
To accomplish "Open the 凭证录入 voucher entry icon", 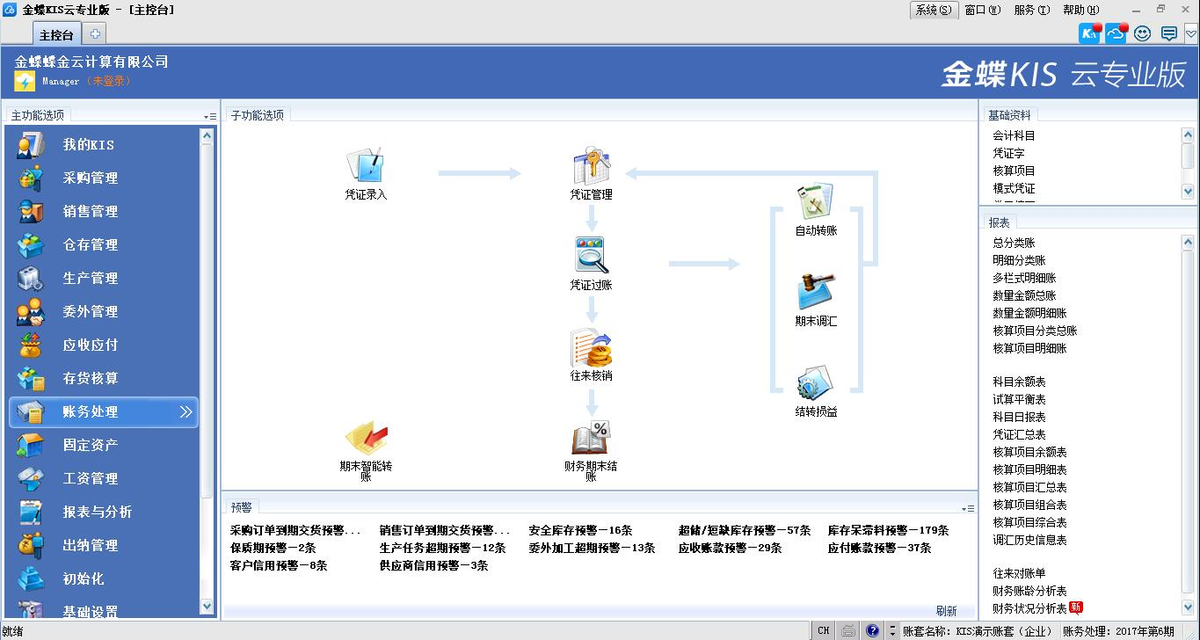I will 365,165.
